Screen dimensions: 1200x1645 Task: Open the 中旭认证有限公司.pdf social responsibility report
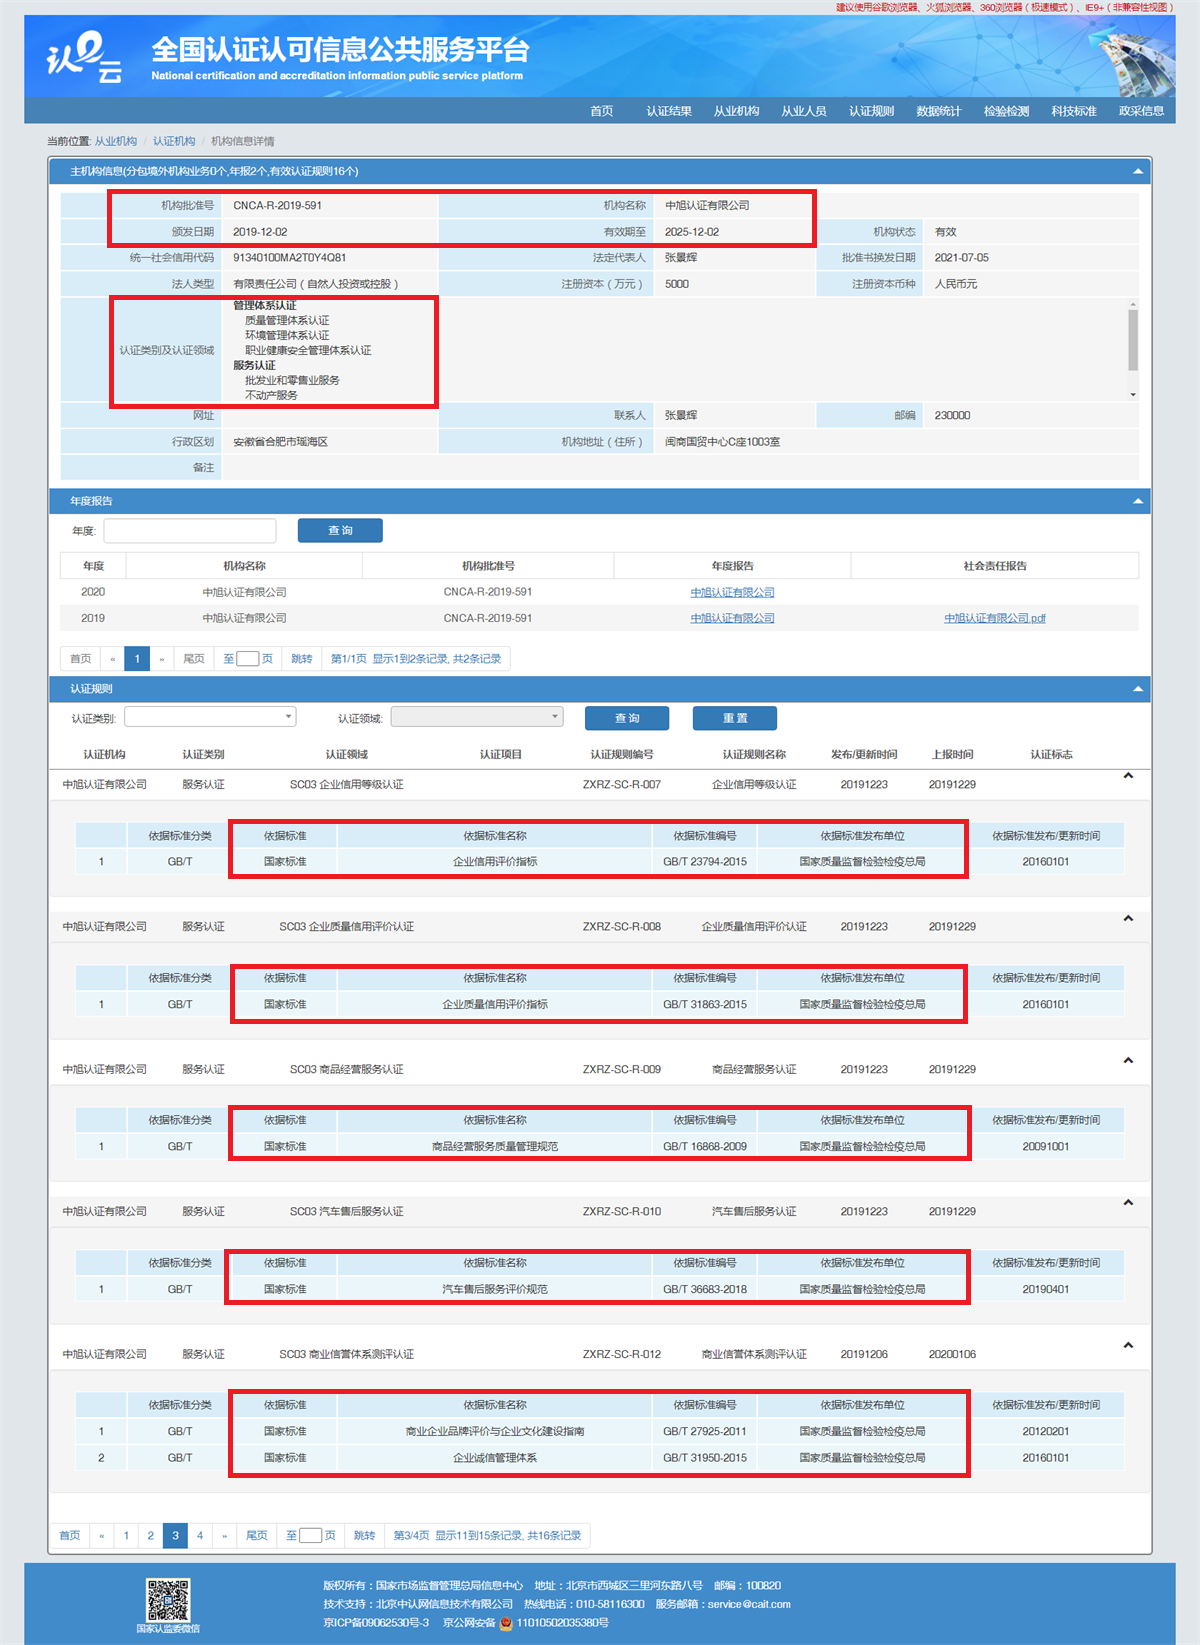click(994, 619)
